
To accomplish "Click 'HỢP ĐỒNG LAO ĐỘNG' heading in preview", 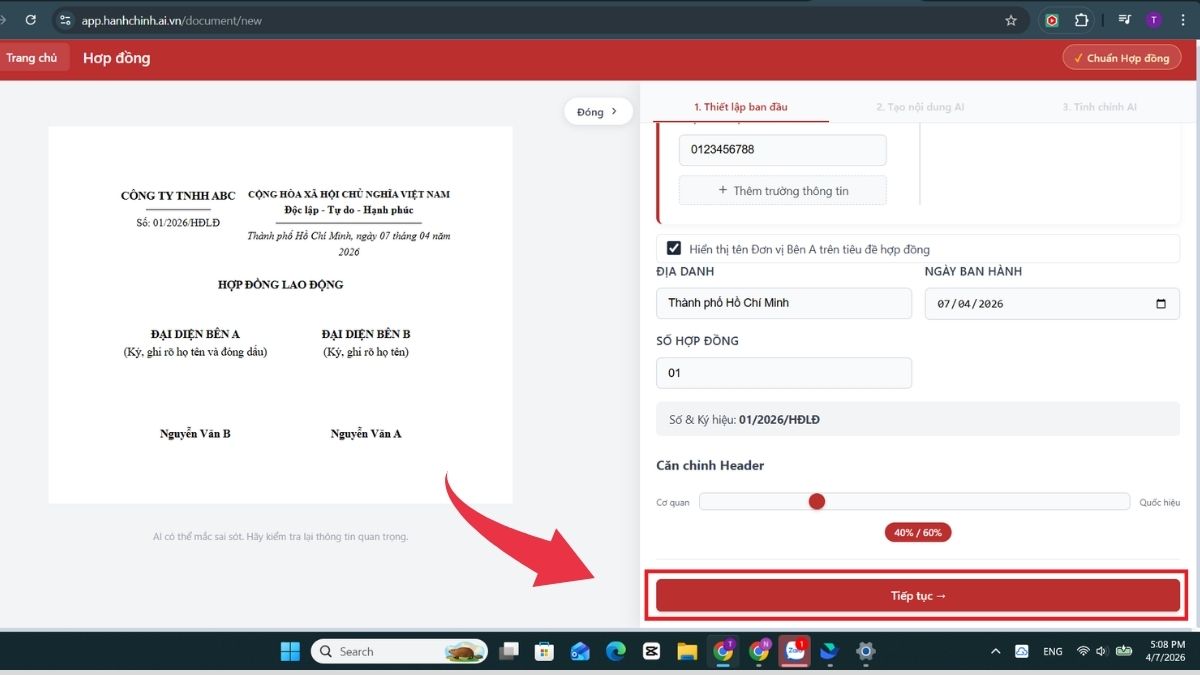I will (x=280, y=285).
